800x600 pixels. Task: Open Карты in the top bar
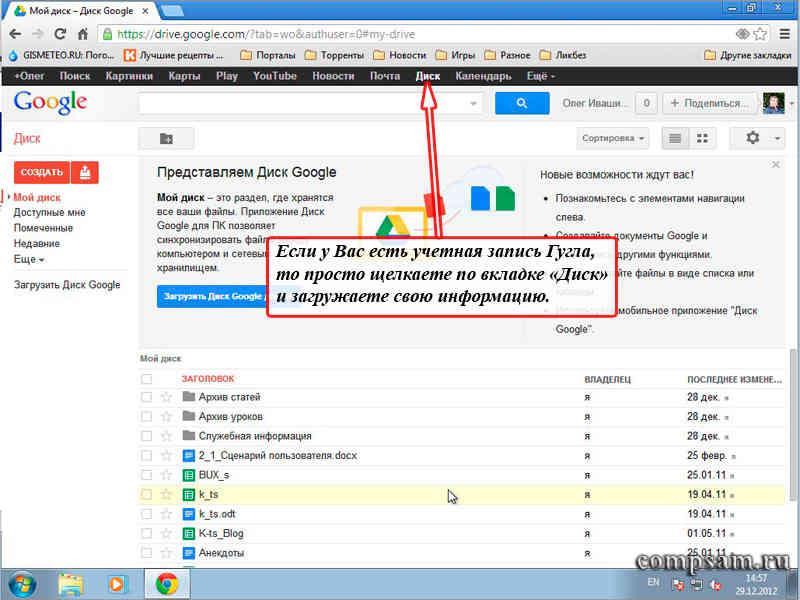(184, 76)
